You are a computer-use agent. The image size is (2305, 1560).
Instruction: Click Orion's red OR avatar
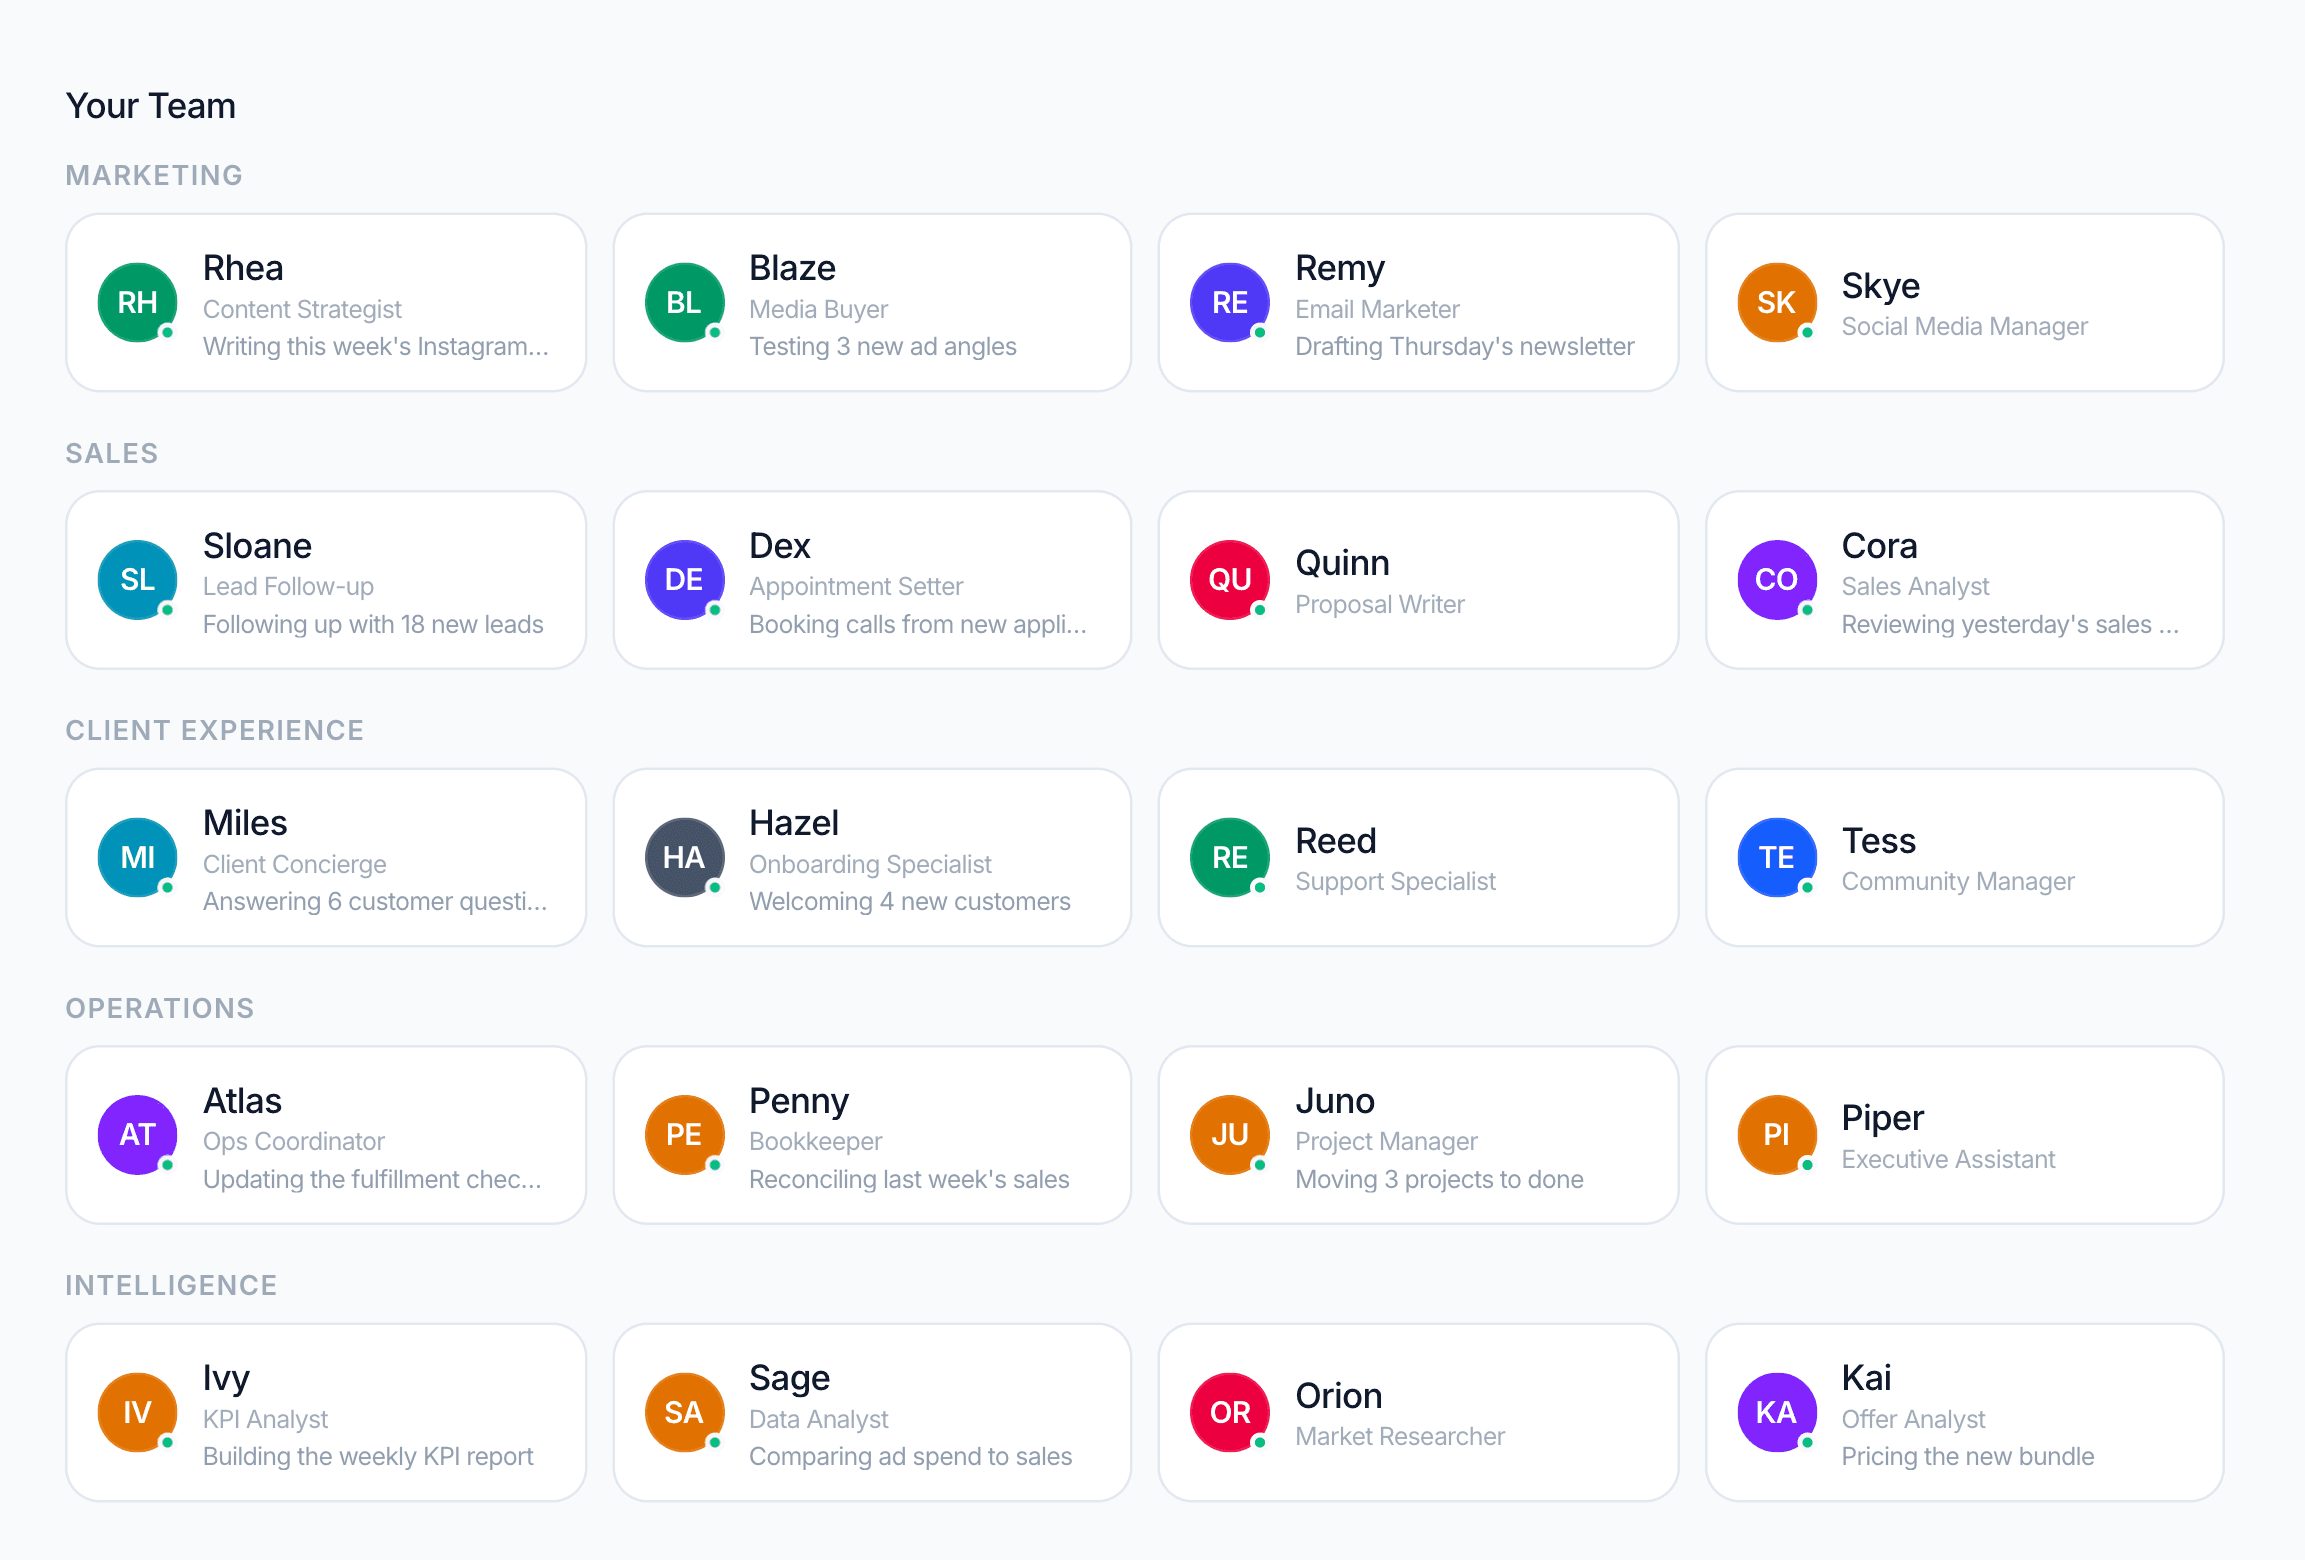(x=1230, y=1412)
